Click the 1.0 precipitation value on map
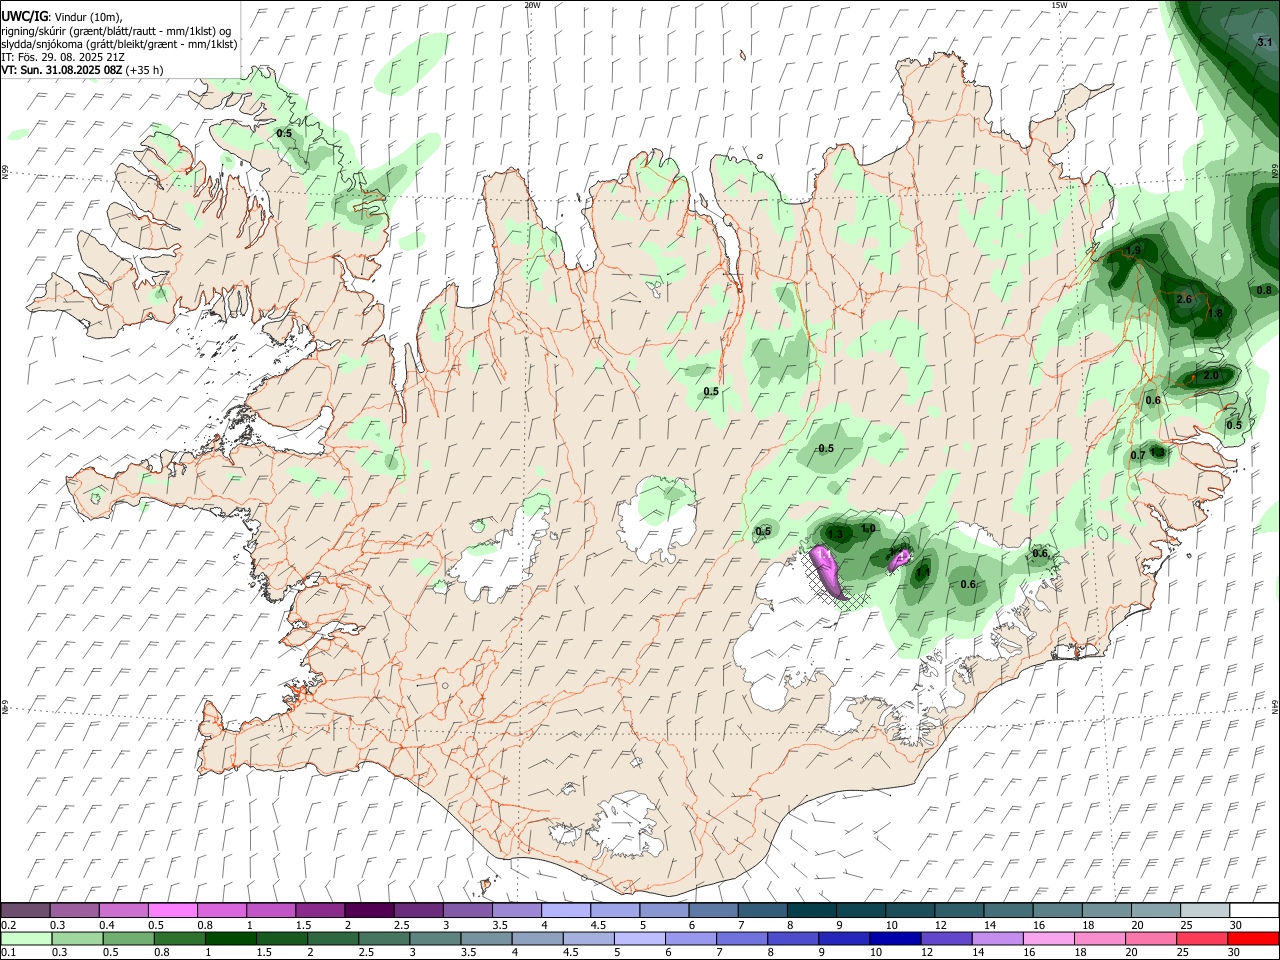Image resolution: width=1280 pixels, height=960 pixels. (x=868, y=528)
